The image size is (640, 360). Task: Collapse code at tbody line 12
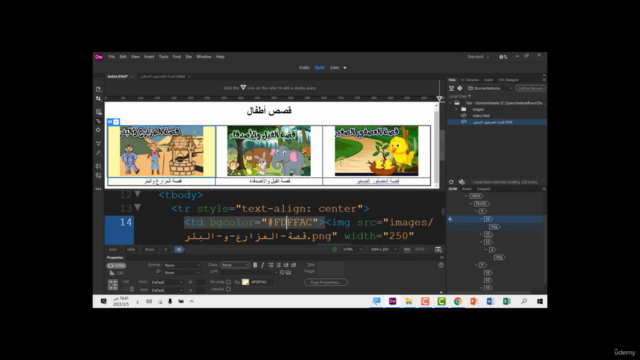[138, 194]
